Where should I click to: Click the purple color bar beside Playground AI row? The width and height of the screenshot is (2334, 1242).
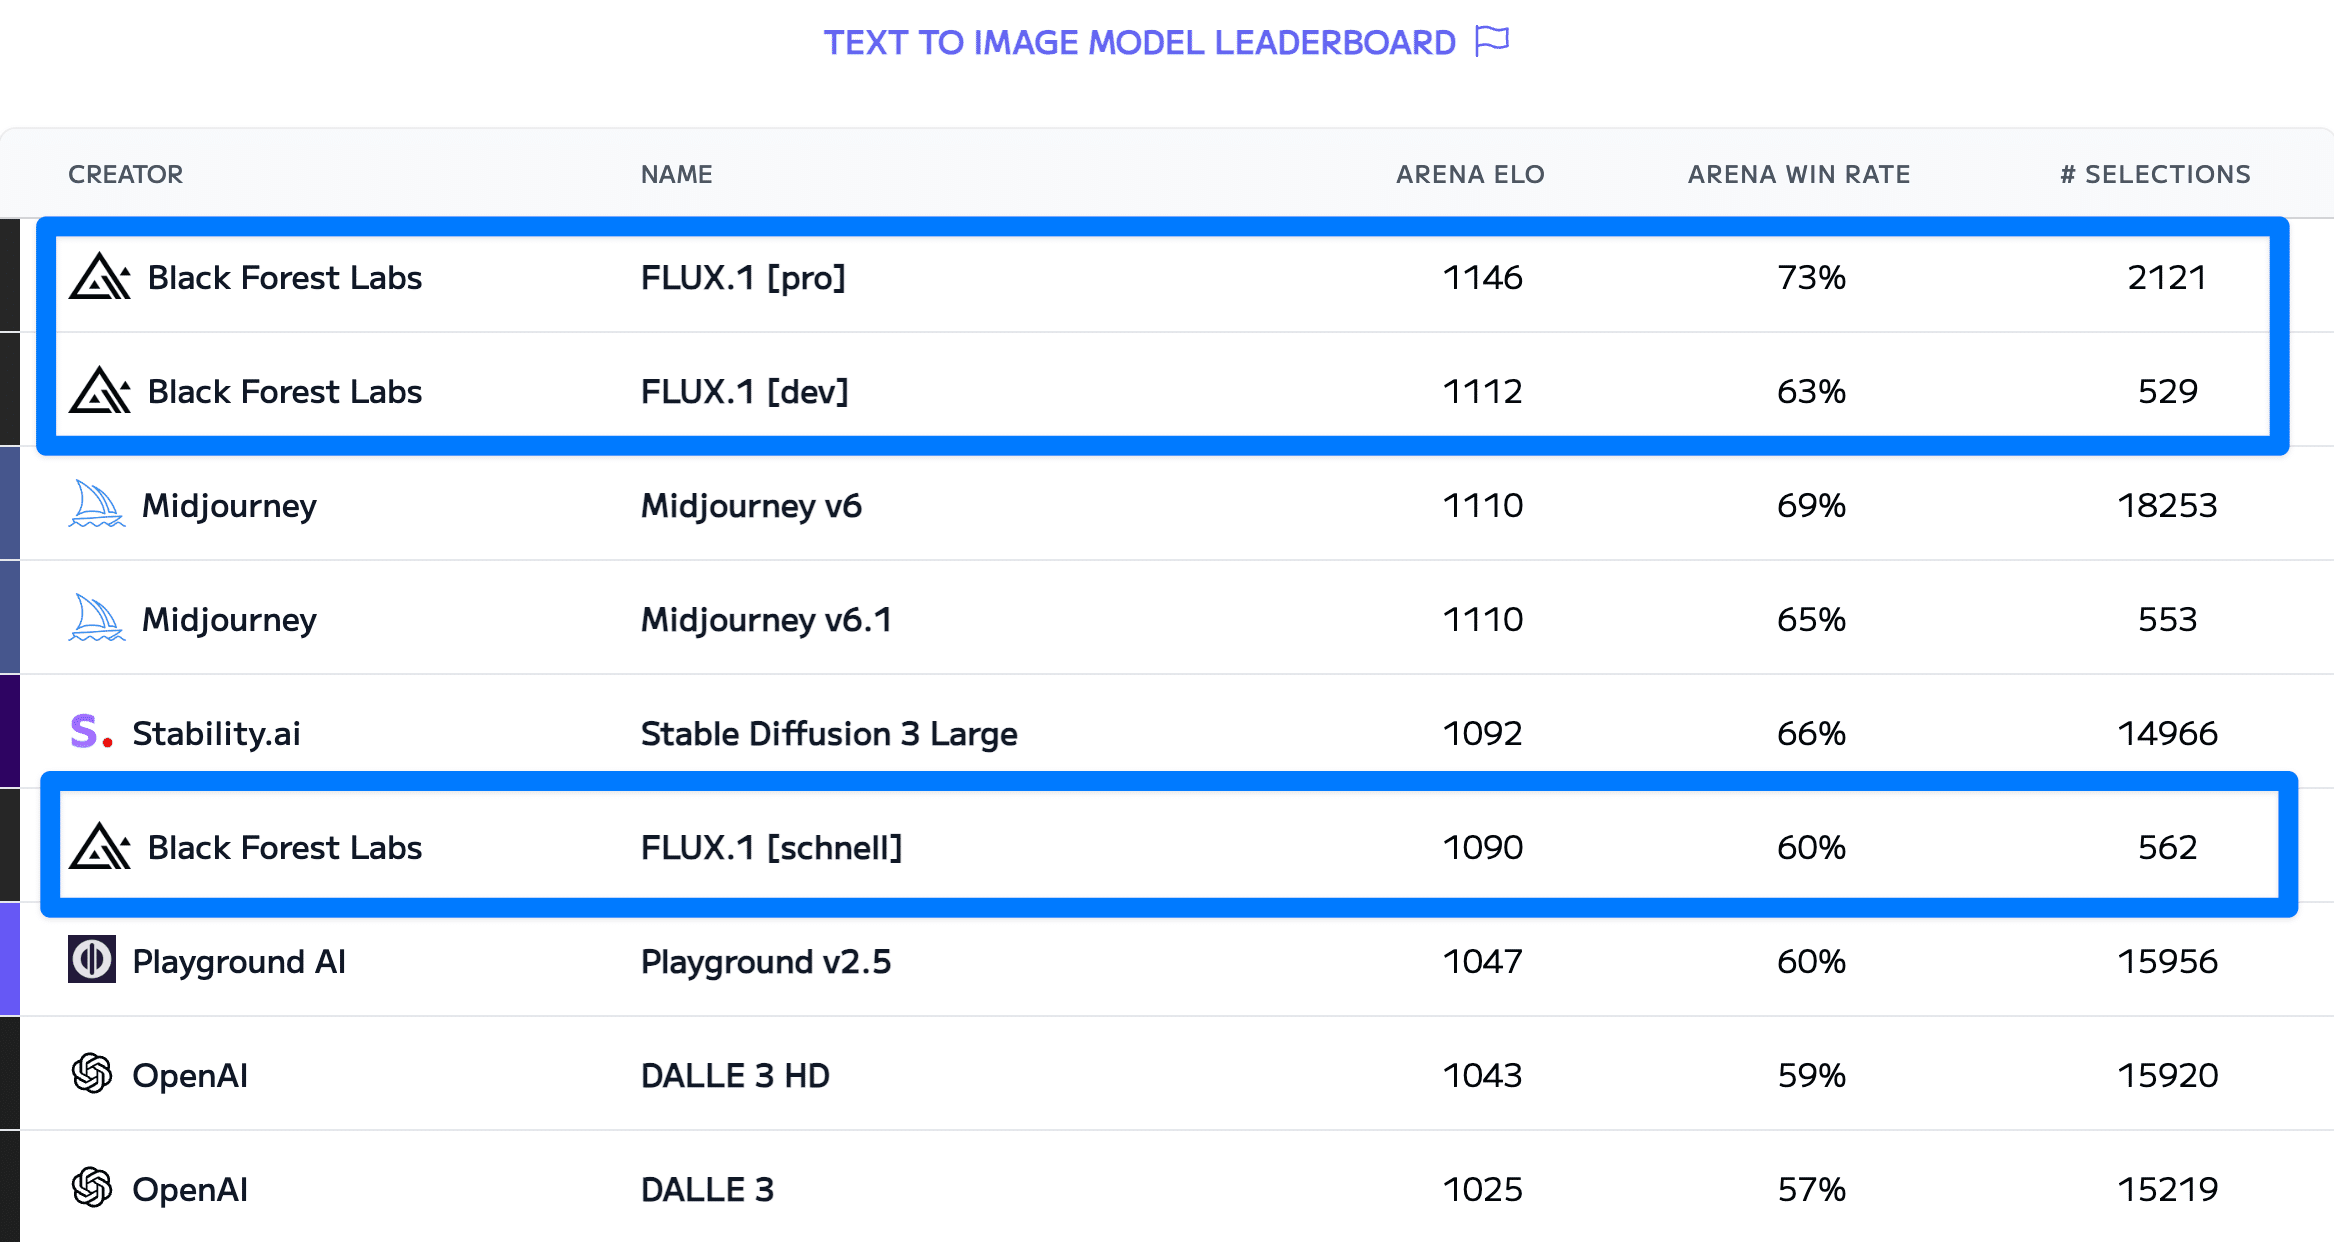(x=9, y=960)
